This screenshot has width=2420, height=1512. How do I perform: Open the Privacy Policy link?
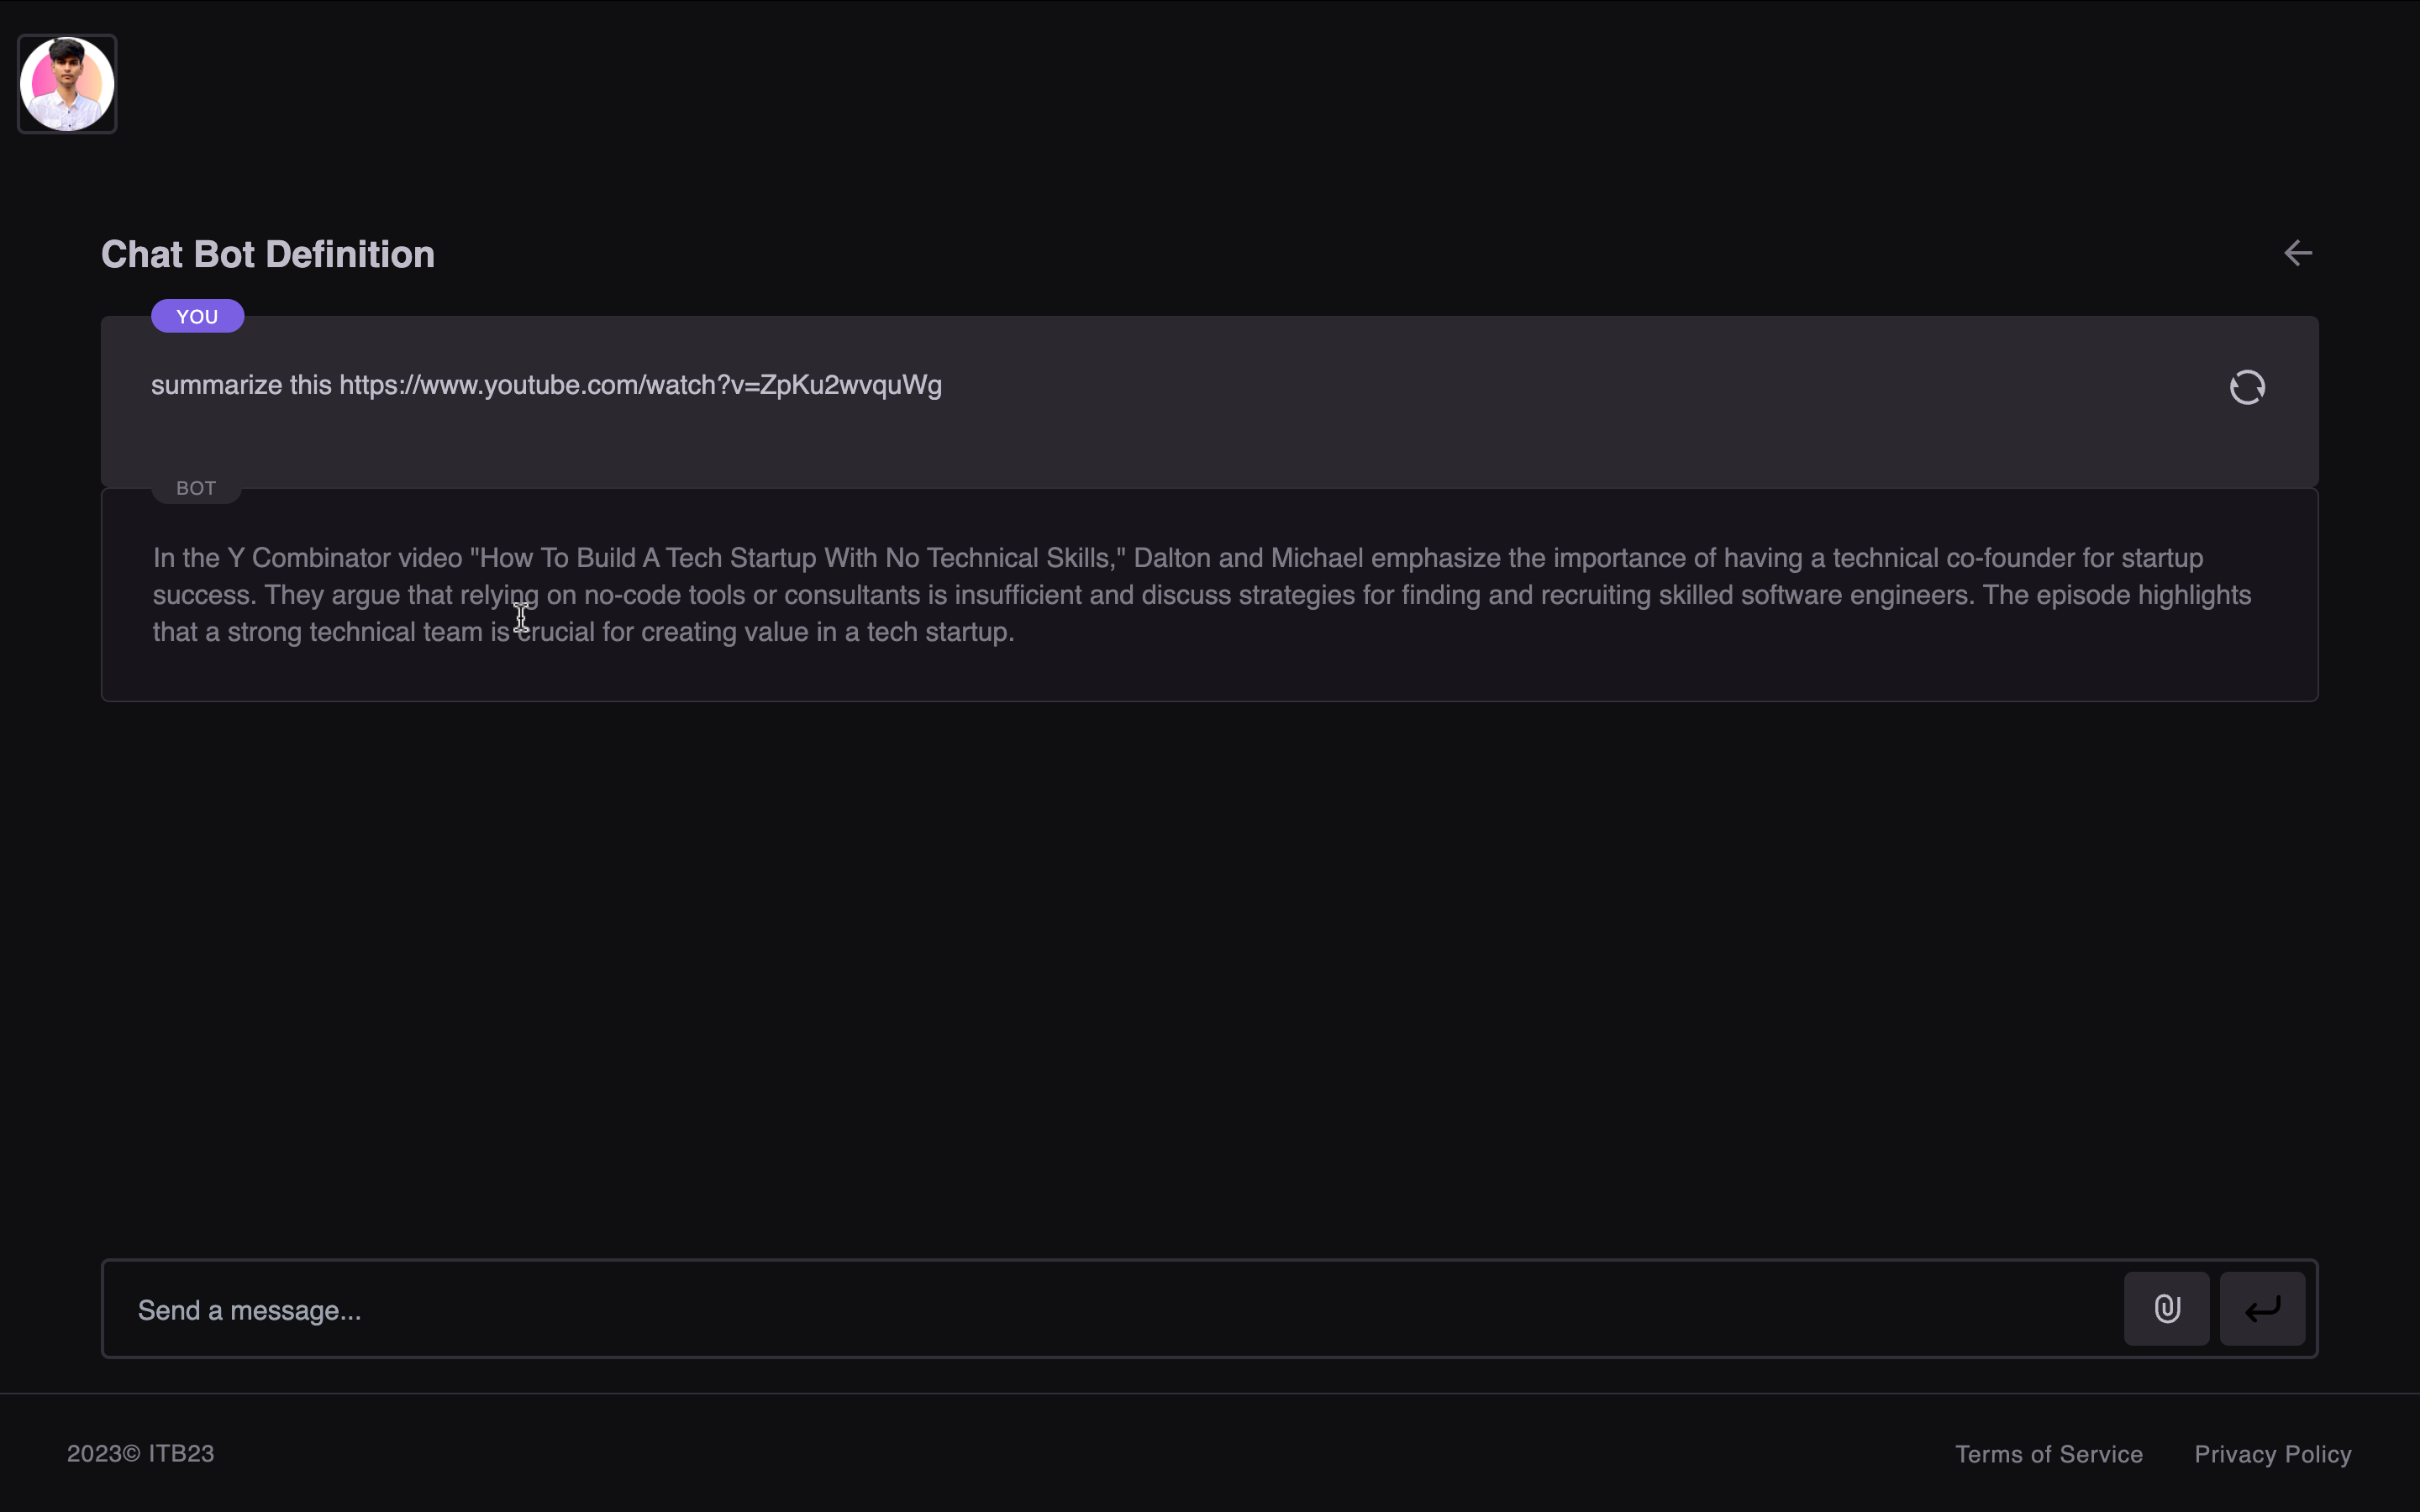pyautogui.click(x=2272, y=1454)
